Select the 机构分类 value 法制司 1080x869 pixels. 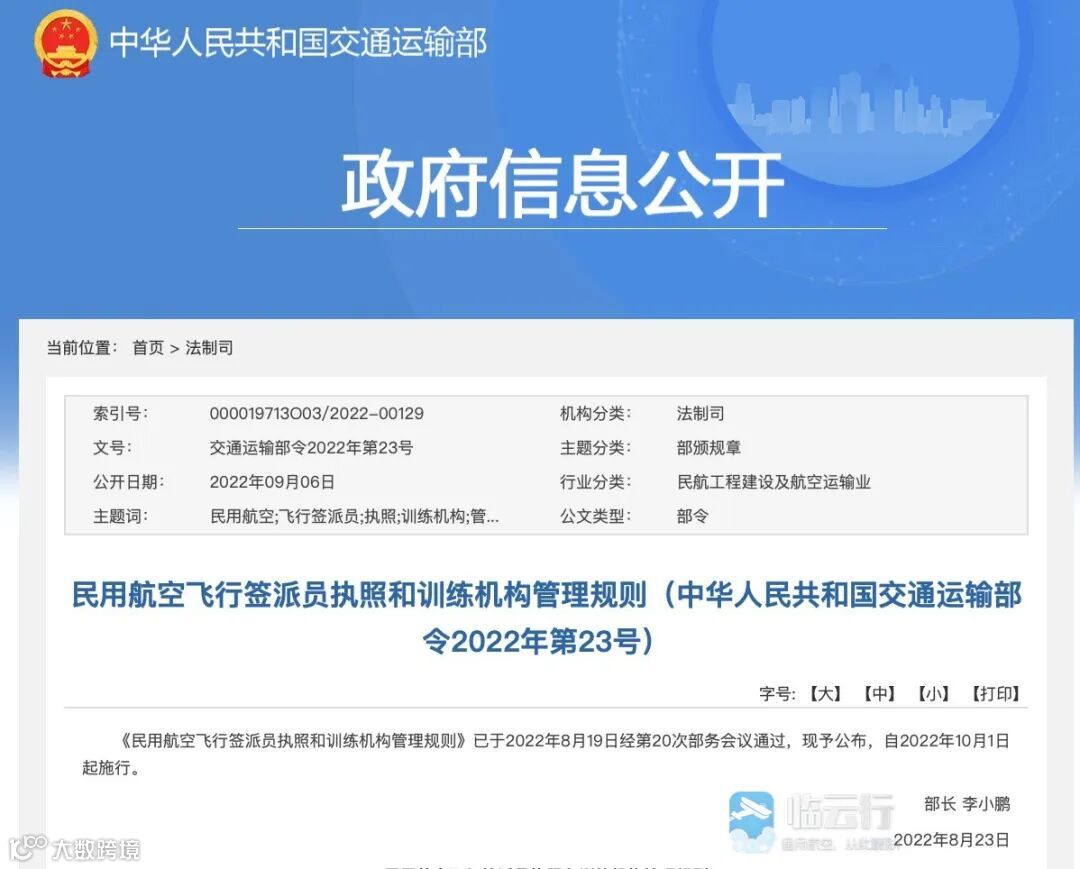700,414
